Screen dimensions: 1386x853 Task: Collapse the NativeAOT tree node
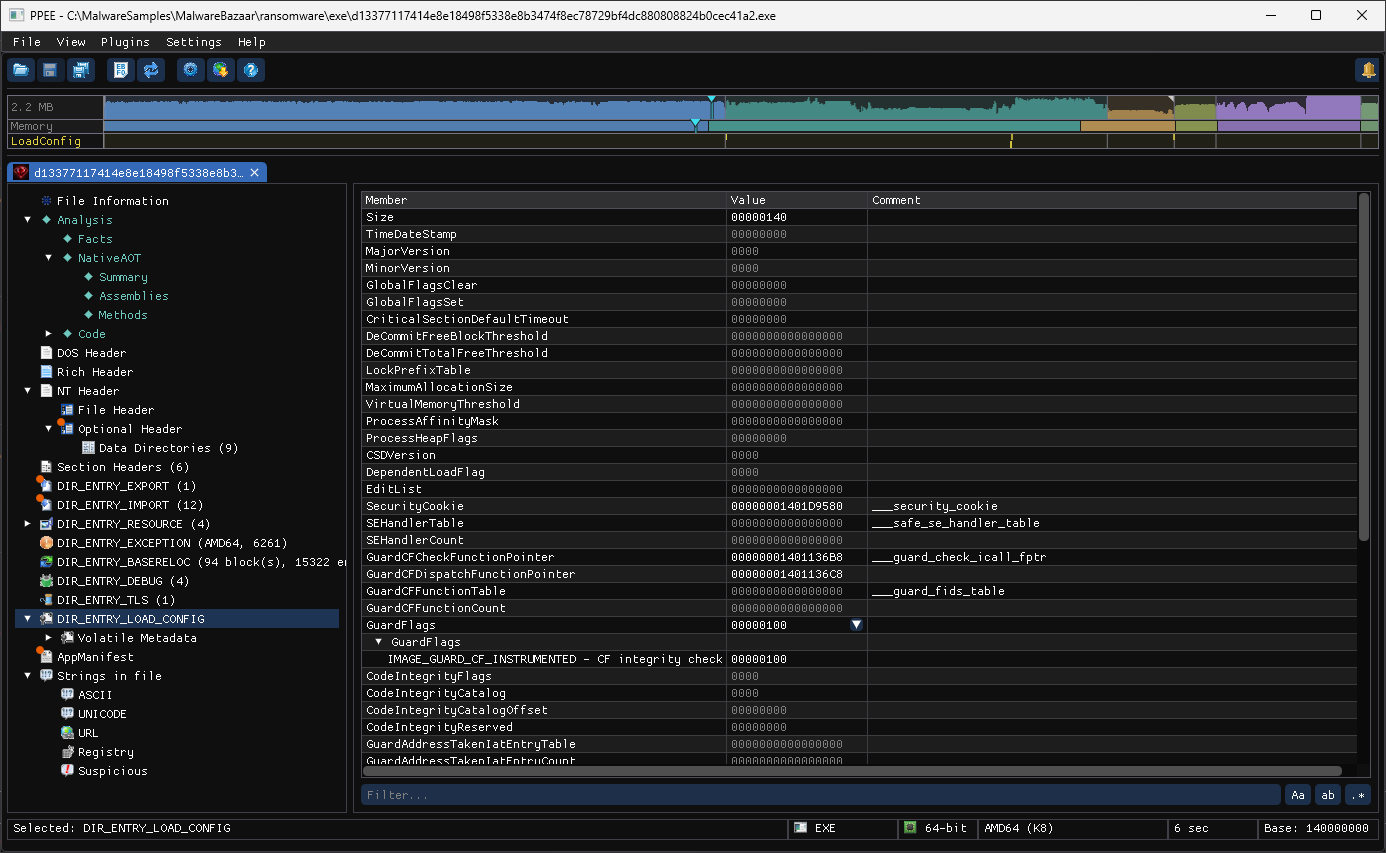coord(49,258)
